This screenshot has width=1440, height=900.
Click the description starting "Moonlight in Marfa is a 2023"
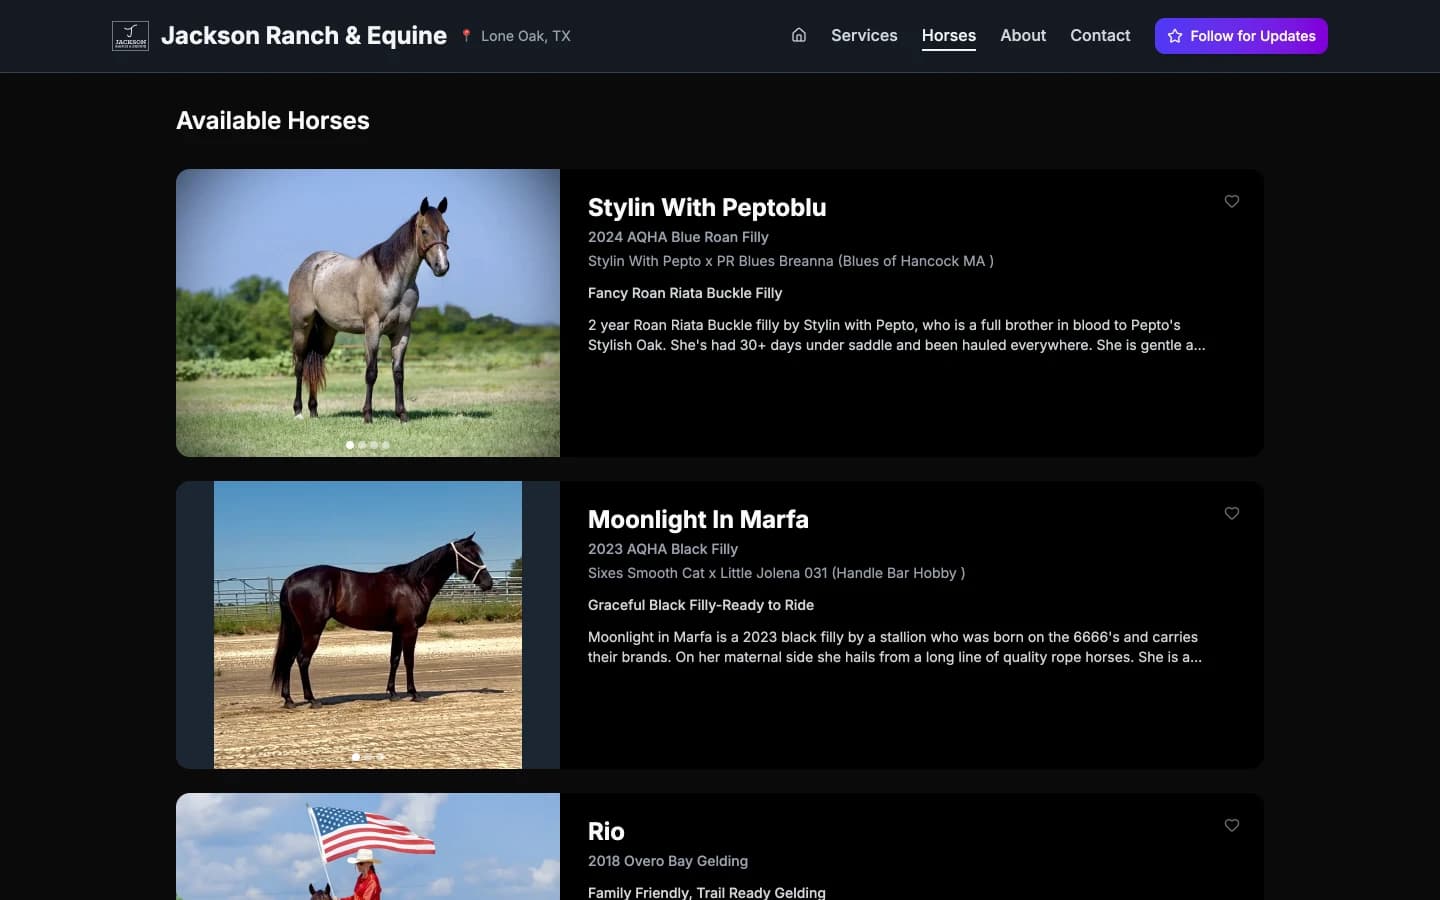pos(895,647)
